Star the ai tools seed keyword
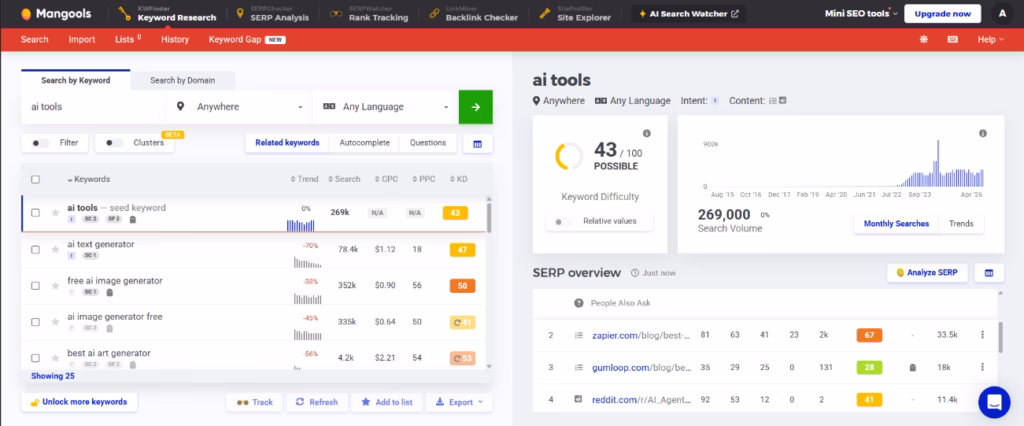This screenshot has width=1024, height=426. [56, 213]
